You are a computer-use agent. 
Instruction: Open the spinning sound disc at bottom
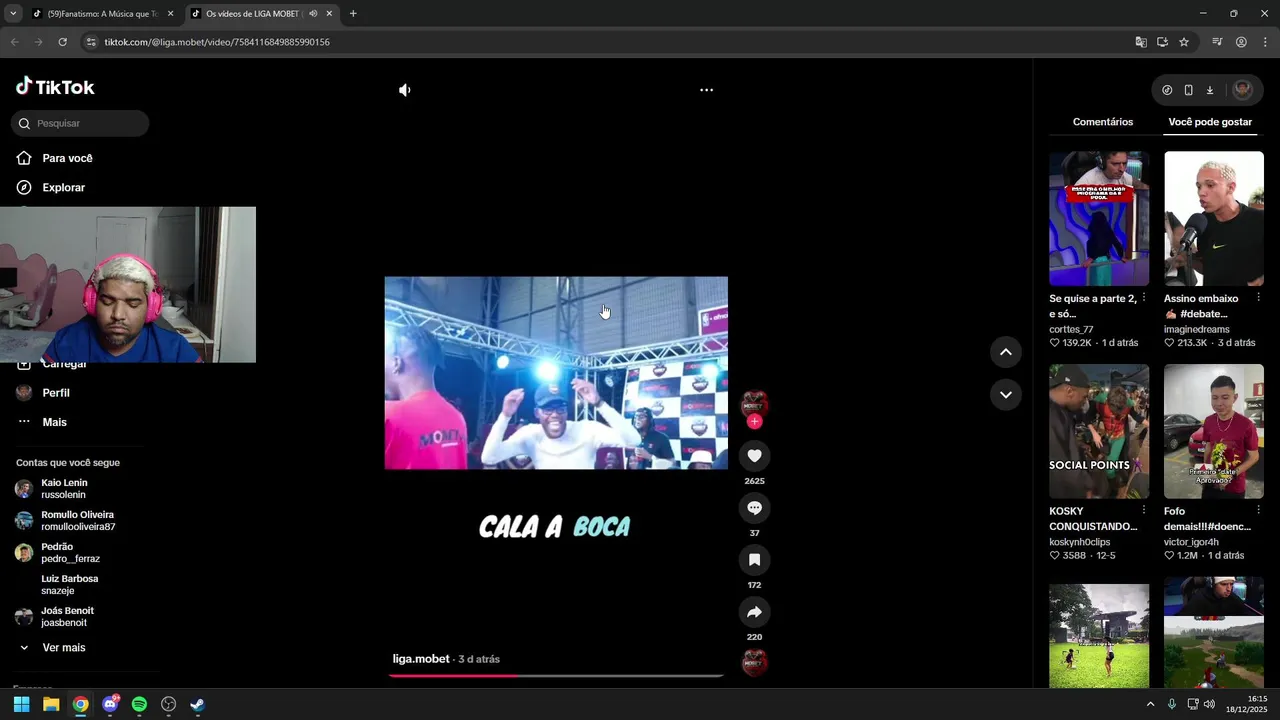(x=754, y=662)
